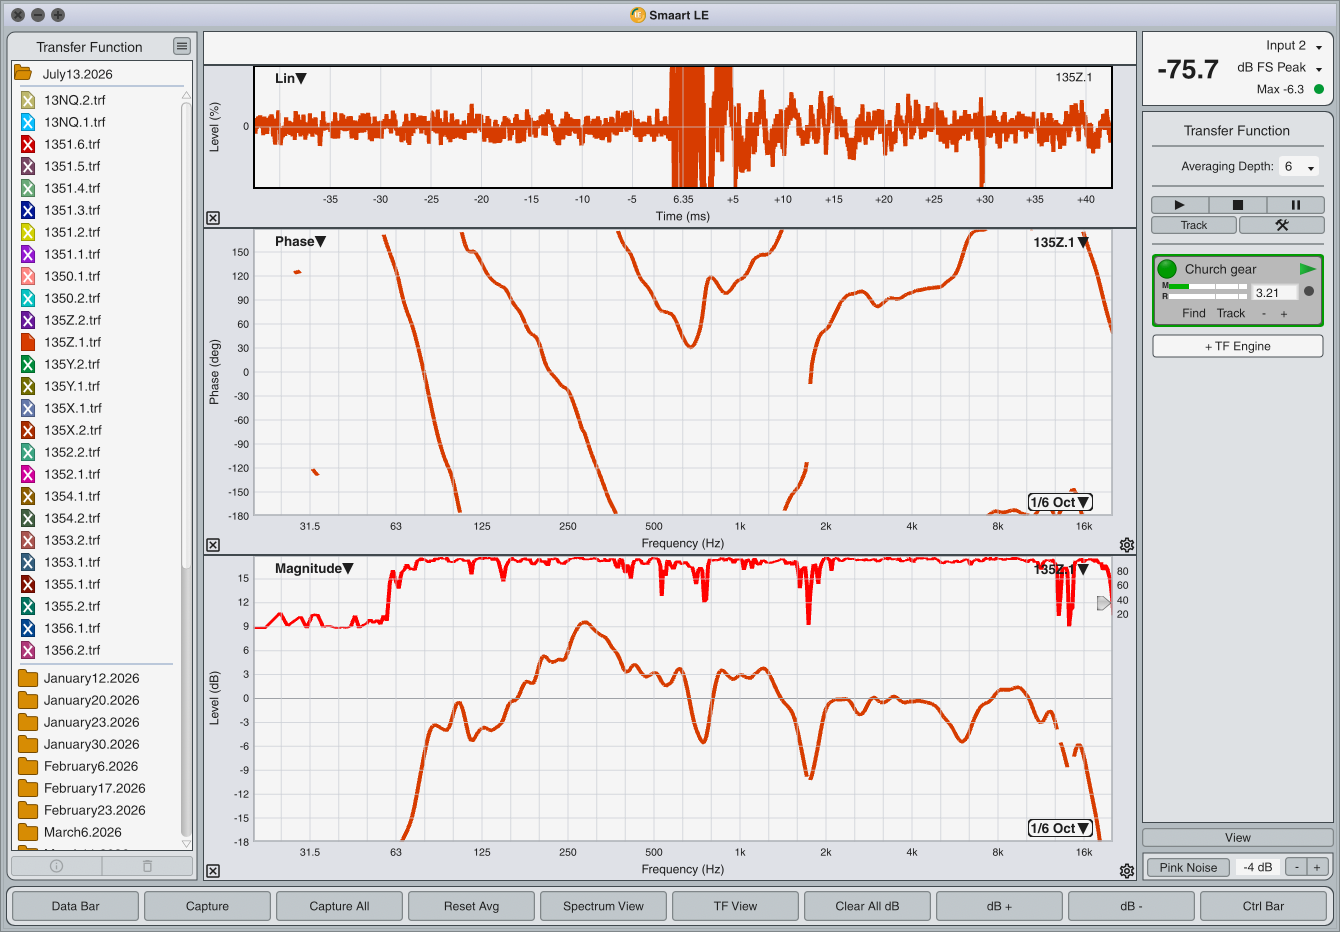Click info icon below the file list
The height and width of the screenshot is (932, 1340).
[56, 866]
